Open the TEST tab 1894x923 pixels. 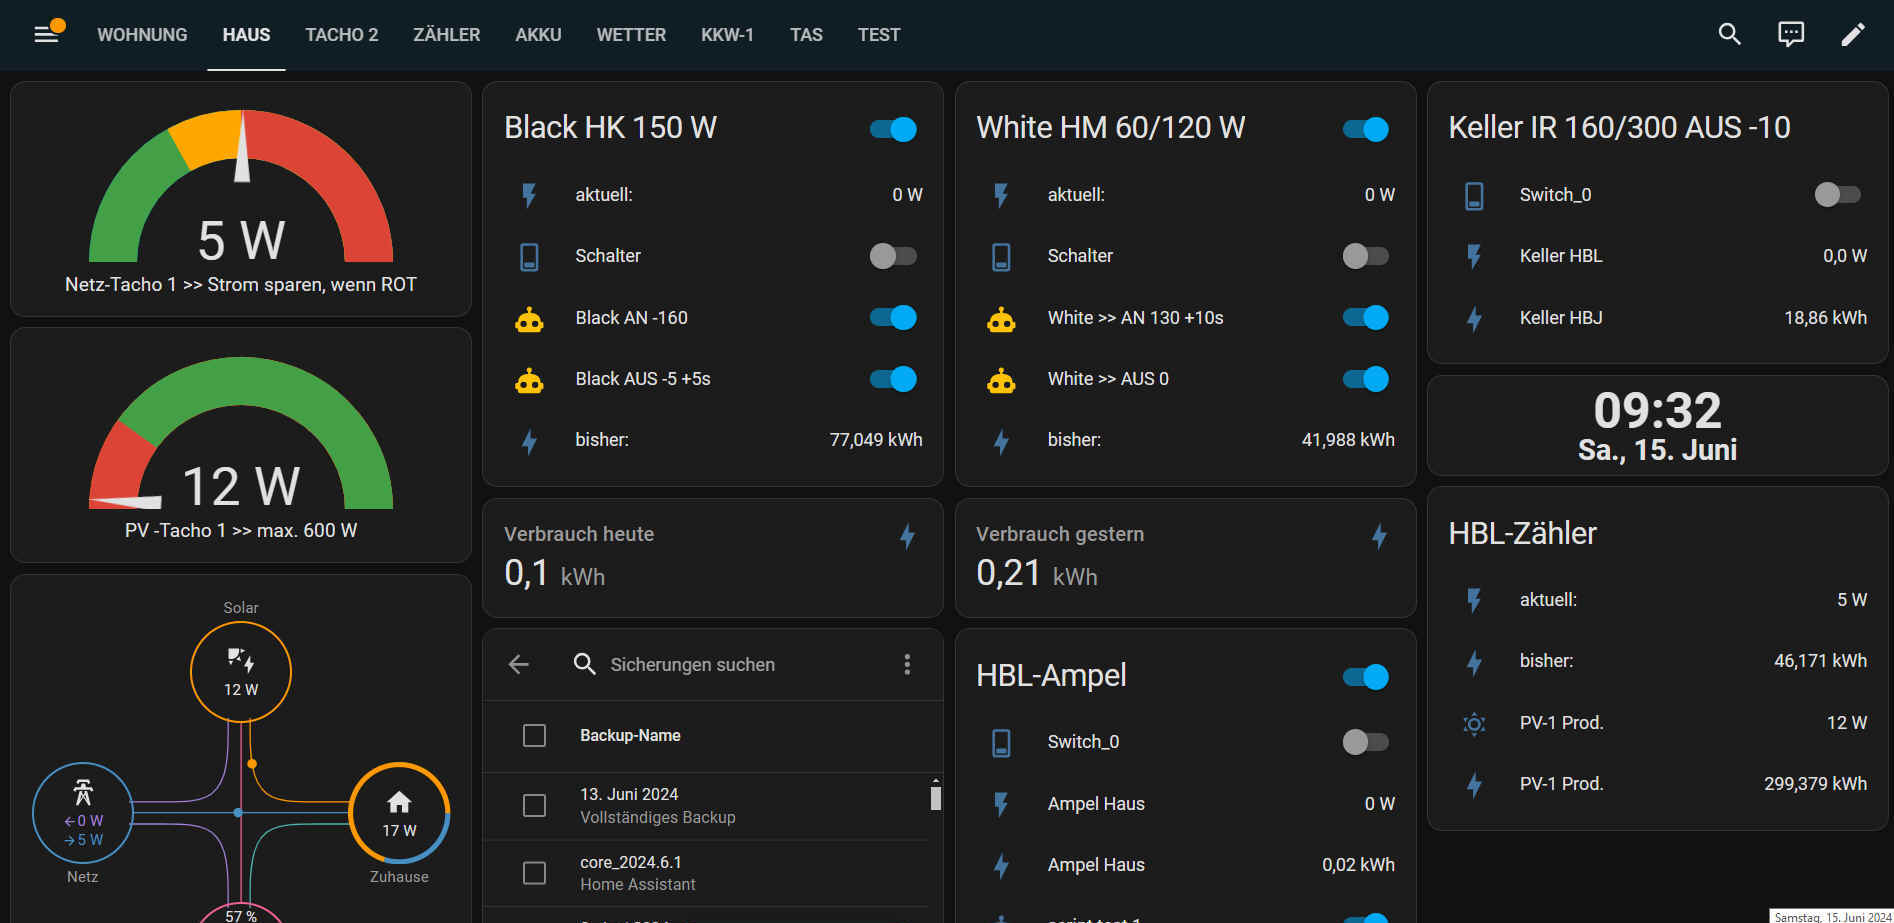879,35
